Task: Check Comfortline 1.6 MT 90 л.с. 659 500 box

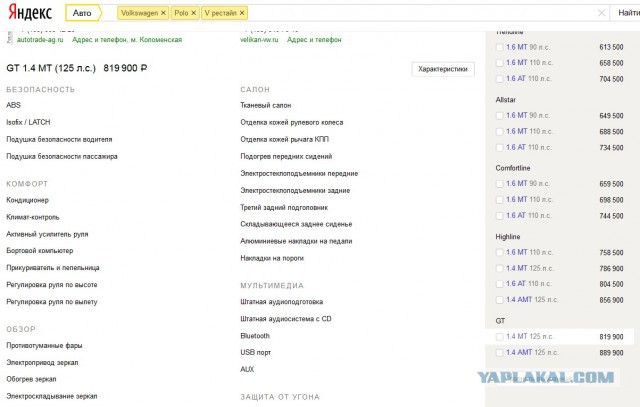Action: (x=499, y=184)
